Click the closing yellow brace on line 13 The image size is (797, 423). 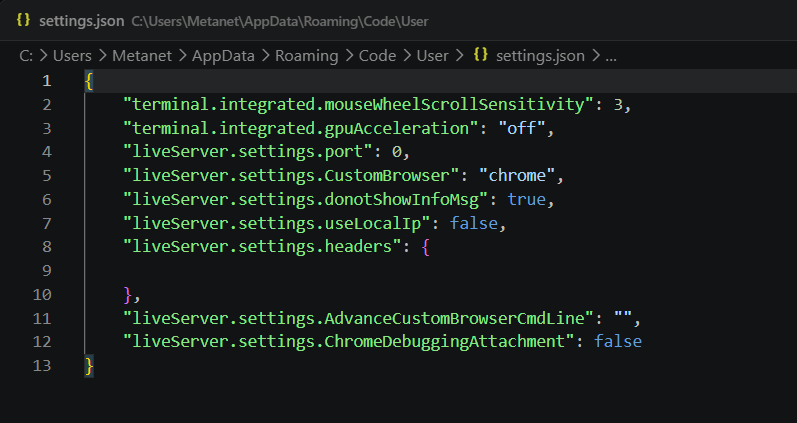[x=89, y=366]
